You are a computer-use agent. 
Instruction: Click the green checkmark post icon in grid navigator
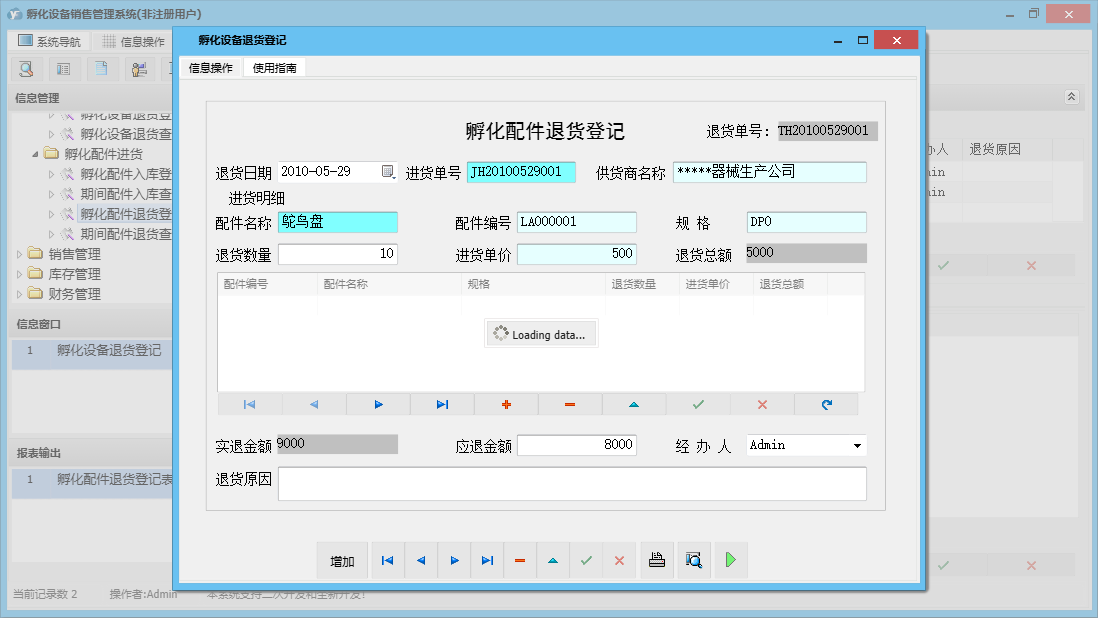(697, 404)
